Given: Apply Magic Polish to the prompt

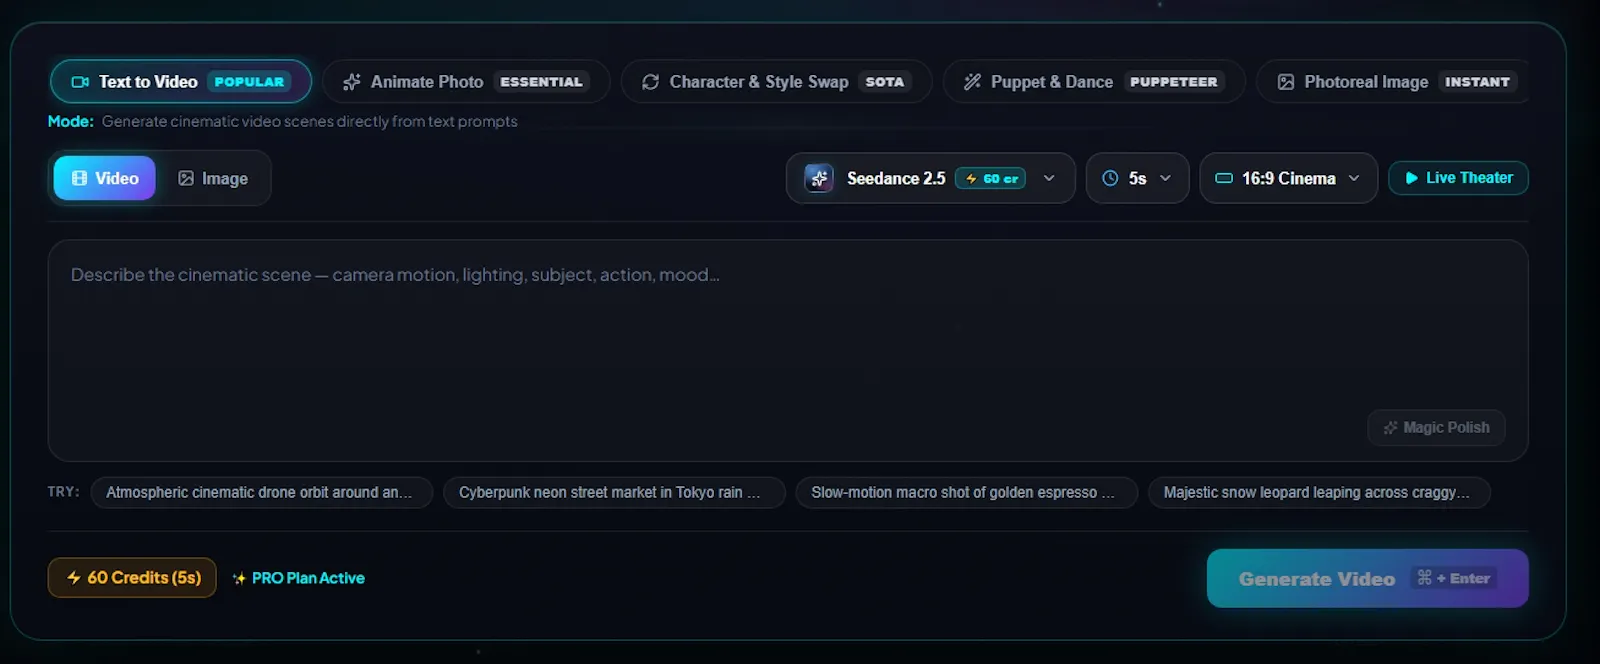Looking at the screenshot, I should pyautogui.click(x=1436, y=427).
